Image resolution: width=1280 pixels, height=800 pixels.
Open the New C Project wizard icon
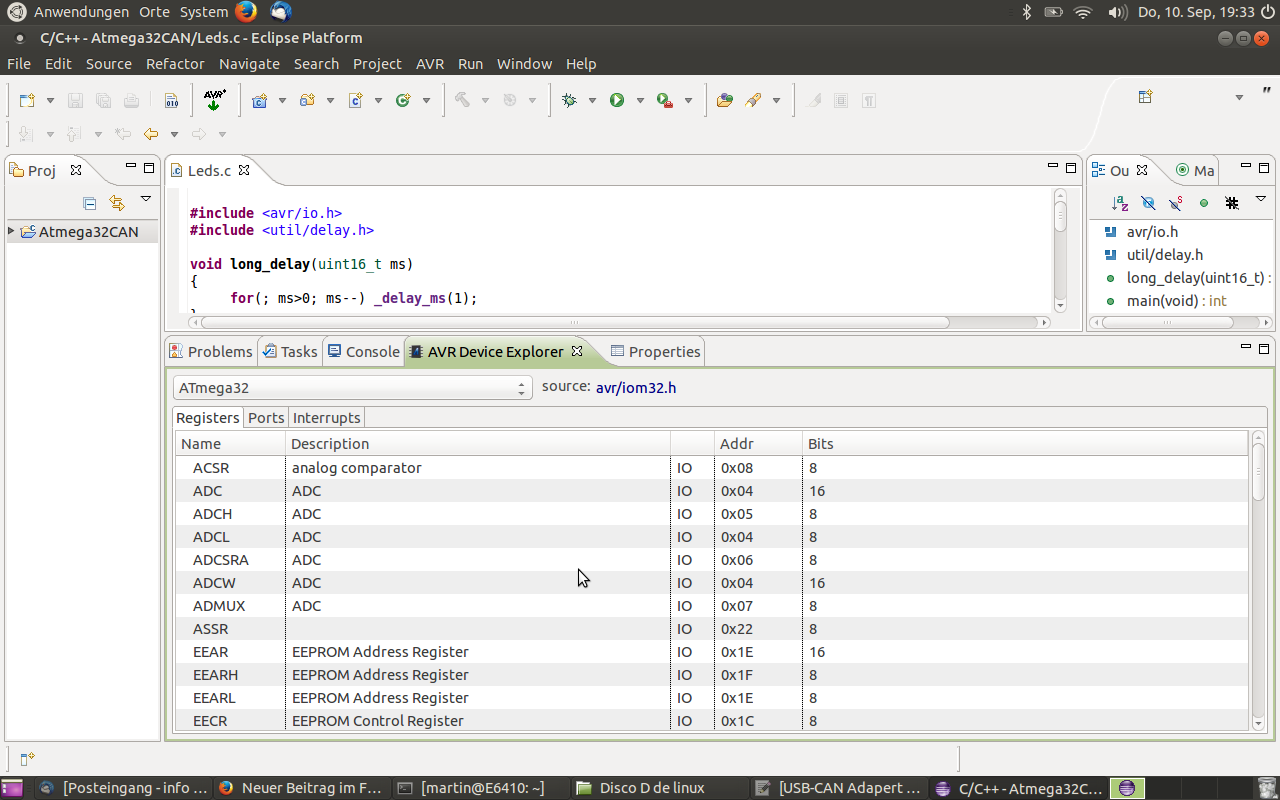tap(260, 100)
